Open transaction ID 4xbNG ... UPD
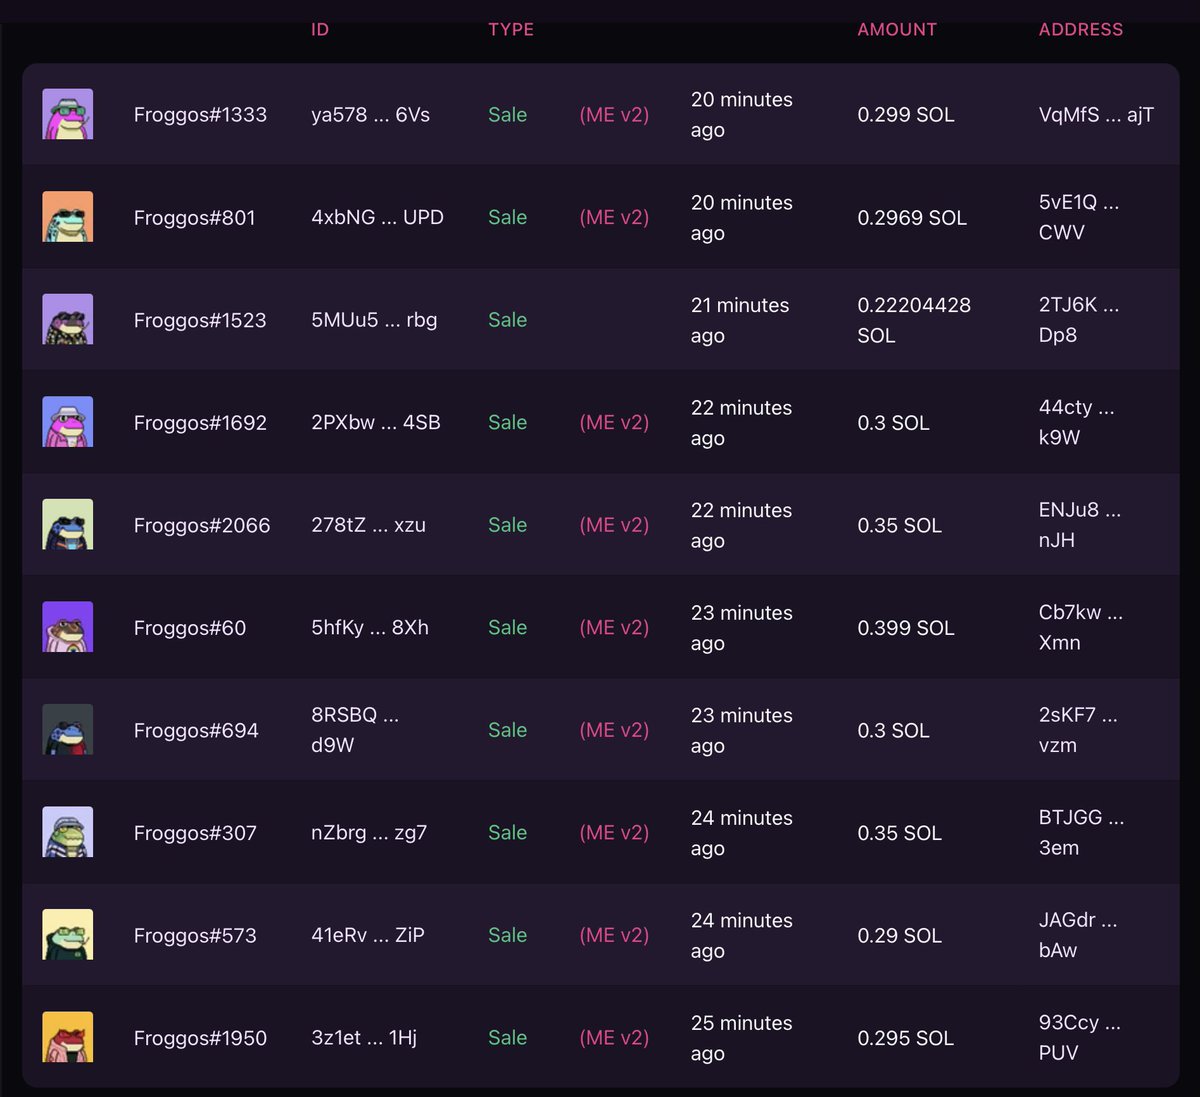 click(377, 217)
